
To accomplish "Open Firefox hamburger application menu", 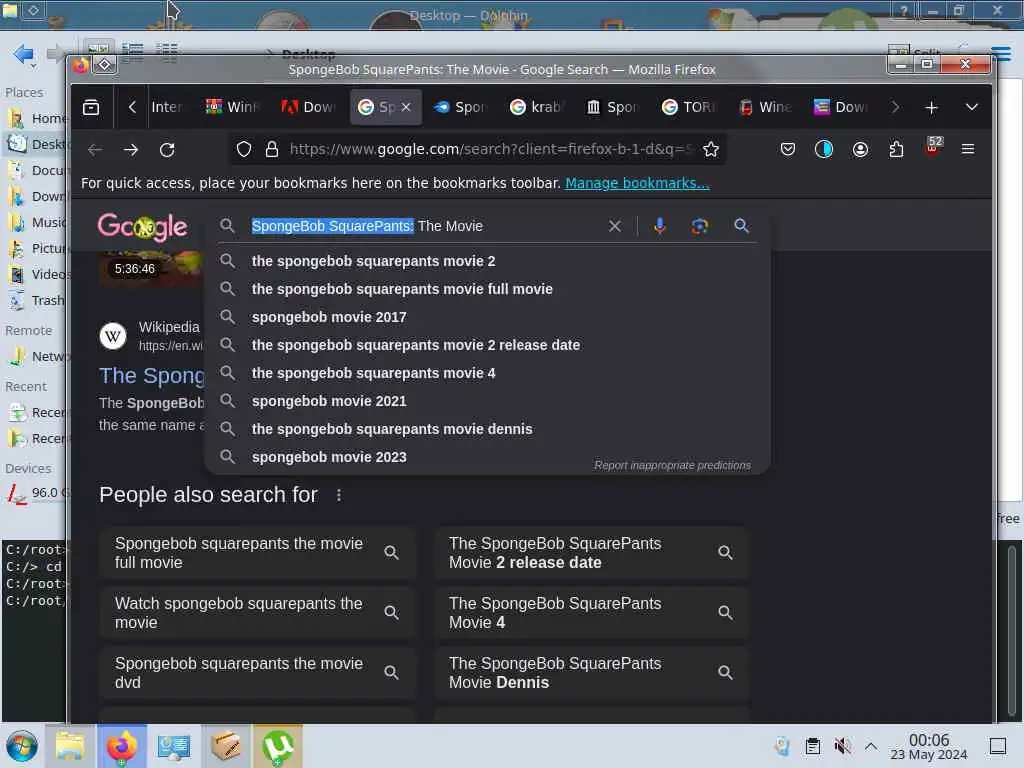I will [968, 150].
